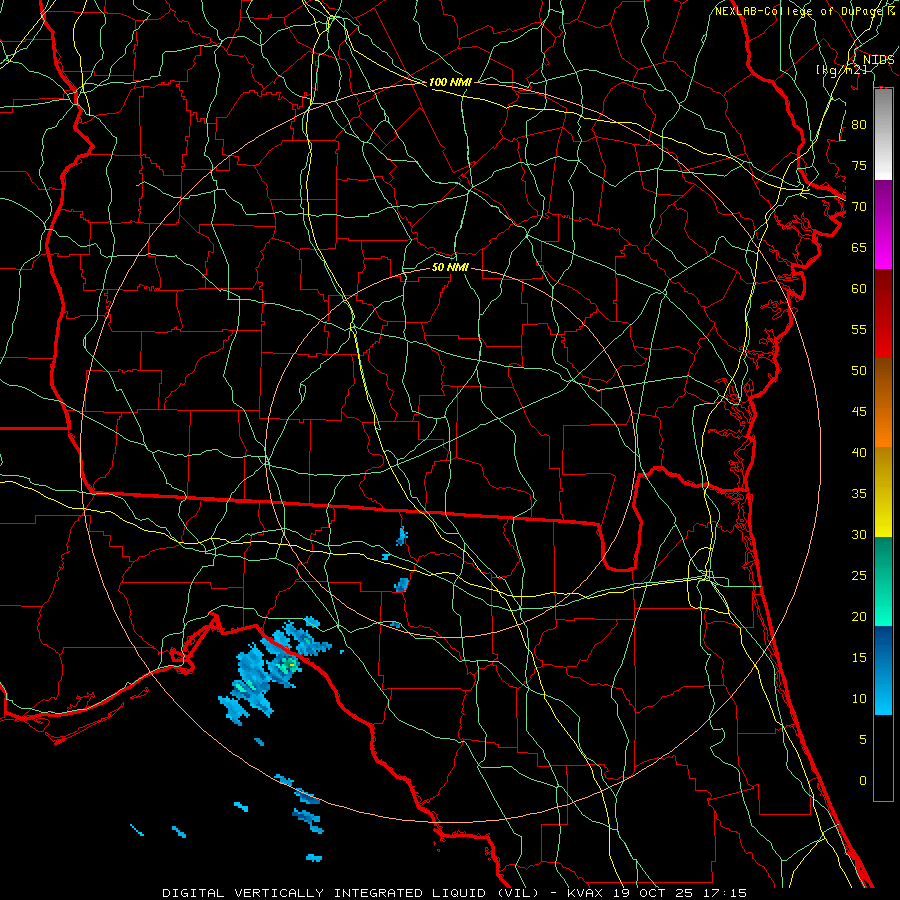The width and height of the screenshot is (900, 900).
Task: Click the kg/m2 units label
Action: pos(841,70)
